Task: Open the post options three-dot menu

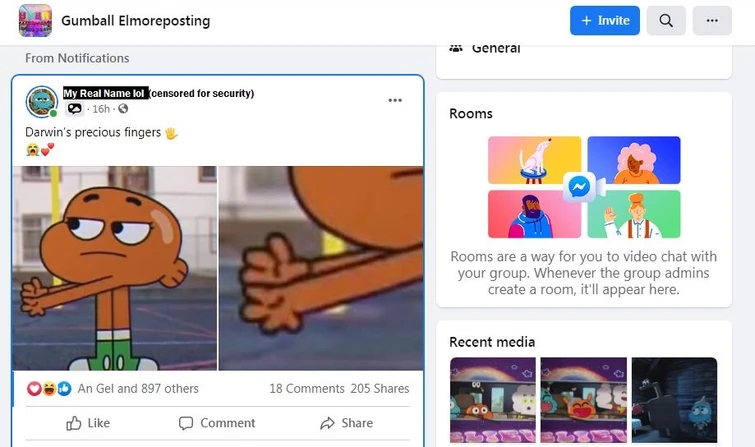Action: [x=395, y=100]
